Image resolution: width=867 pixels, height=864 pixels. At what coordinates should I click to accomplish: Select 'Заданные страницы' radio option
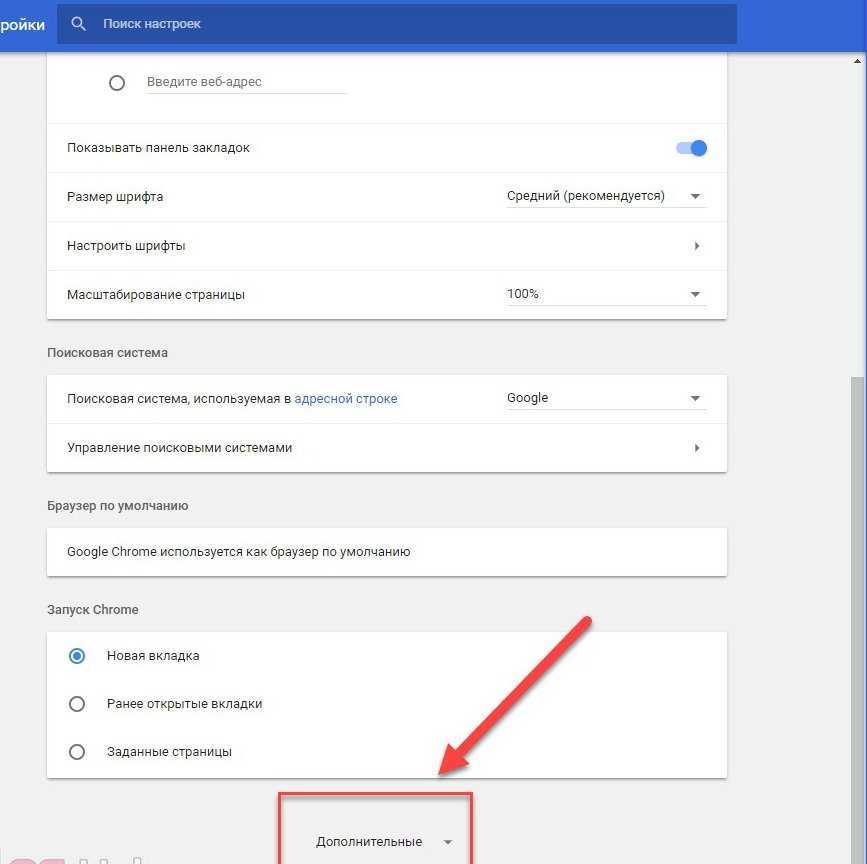77,752
